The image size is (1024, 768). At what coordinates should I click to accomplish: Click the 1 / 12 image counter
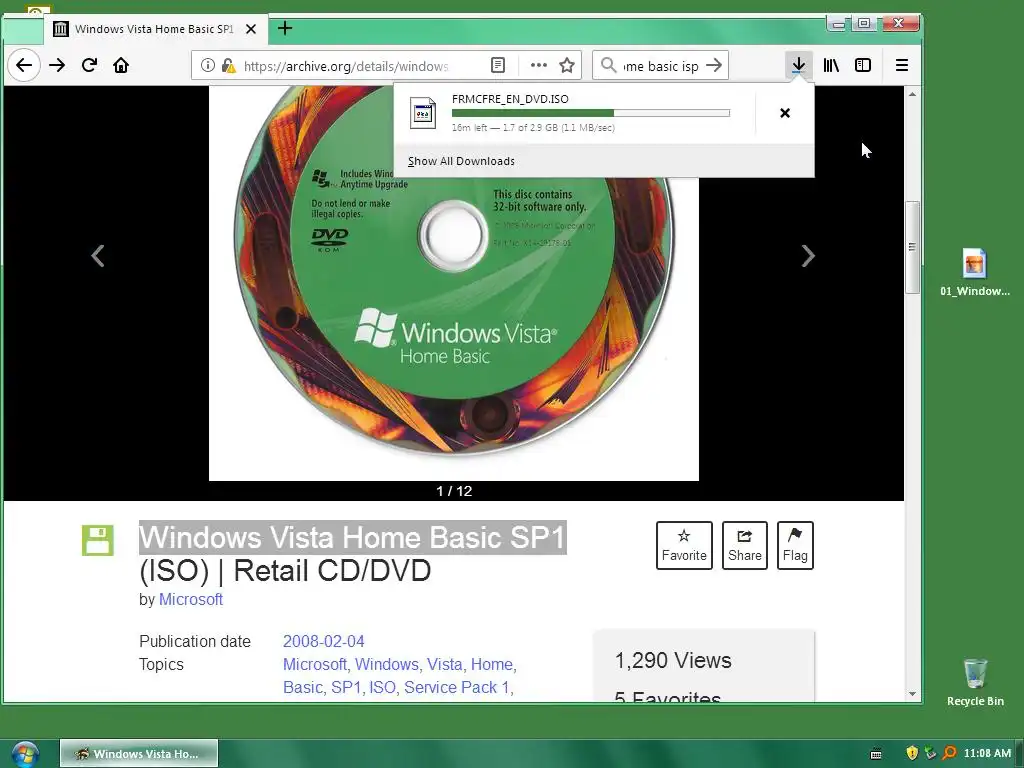click(x=454, y=491)
